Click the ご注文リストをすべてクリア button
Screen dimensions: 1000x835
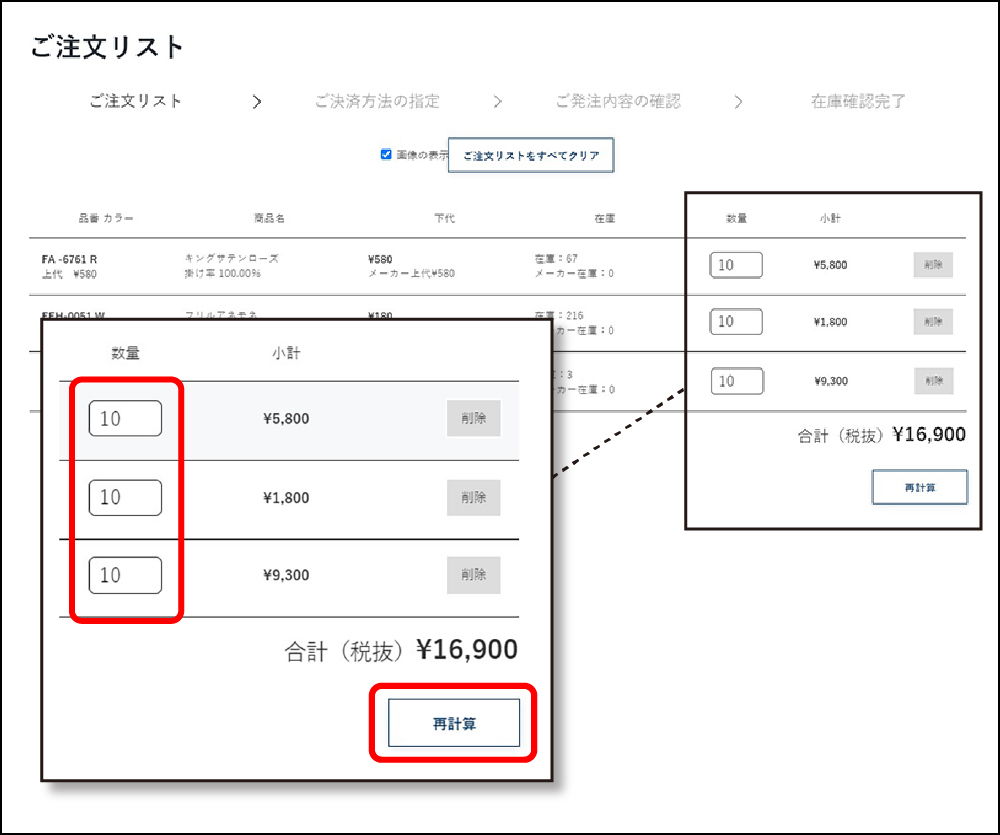point(531,157)
